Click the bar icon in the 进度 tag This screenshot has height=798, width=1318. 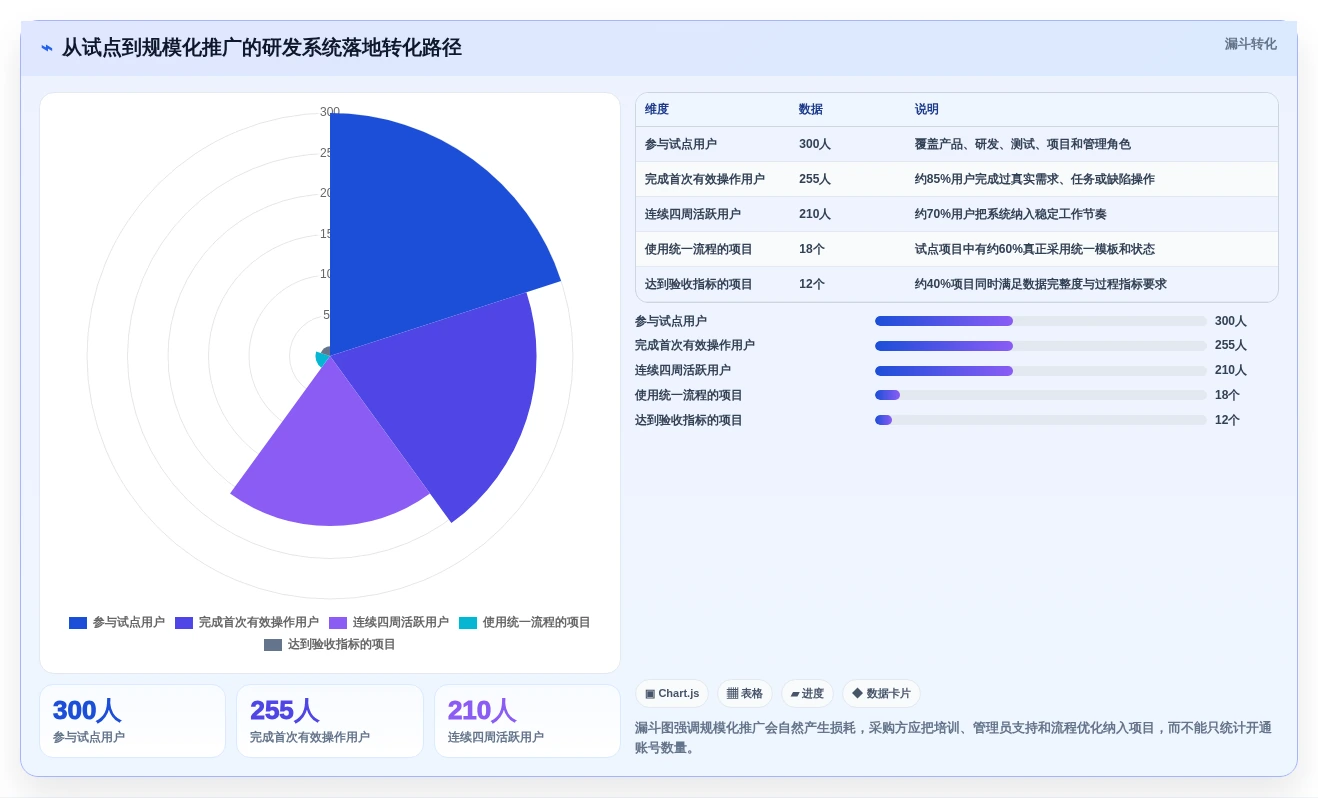[795, 694]
